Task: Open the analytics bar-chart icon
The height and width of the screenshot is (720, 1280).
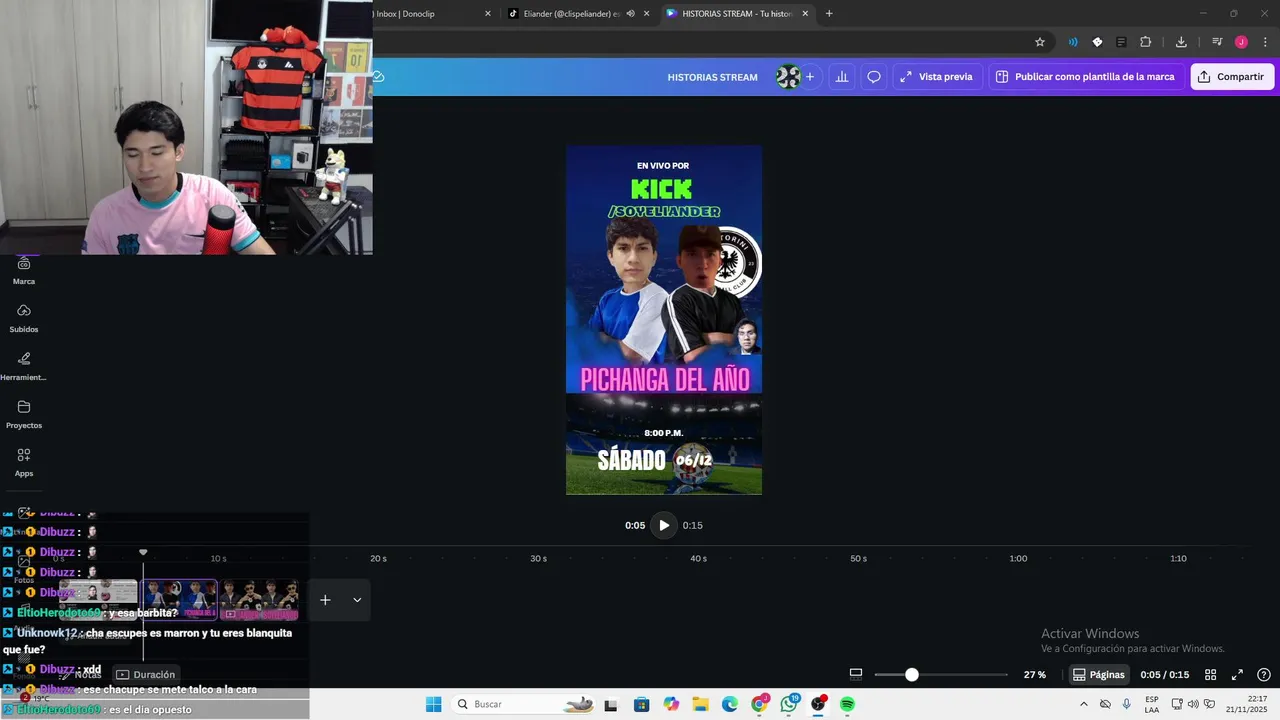Action: (x=842, y=77)
